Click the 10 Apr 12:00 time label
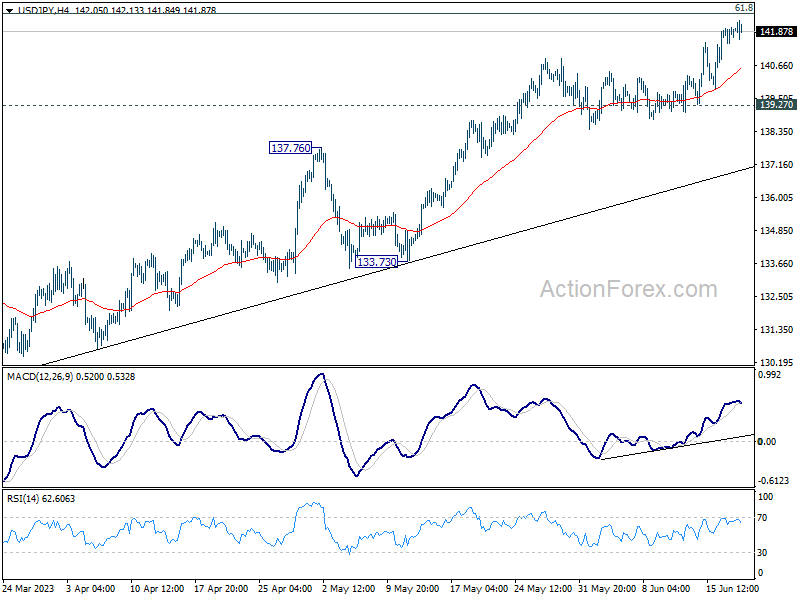 (x=157, y=588)
